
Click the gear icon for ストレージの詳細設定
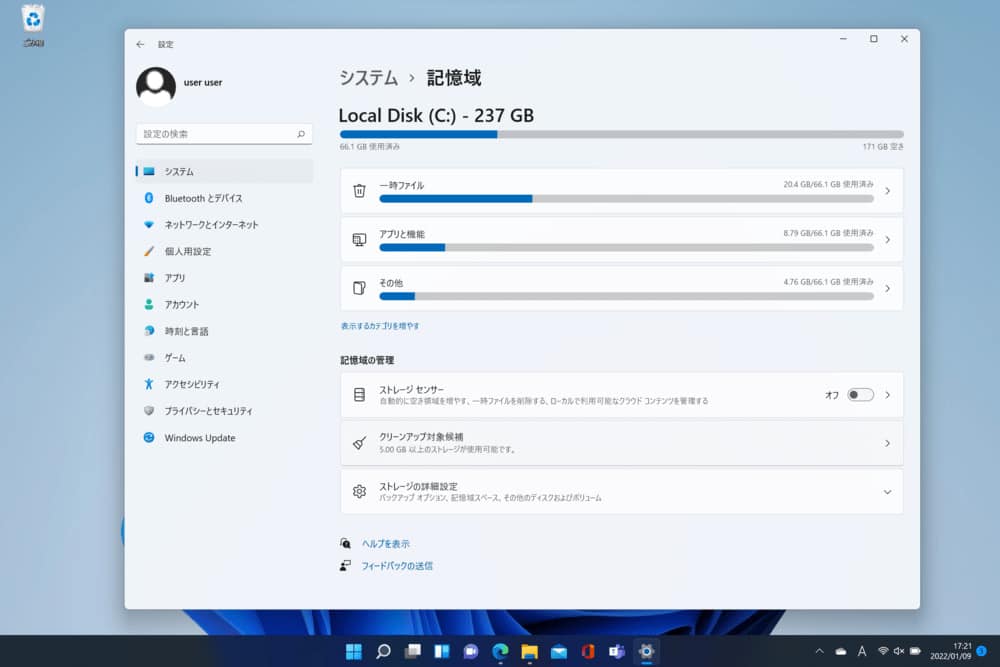(360, 490)
